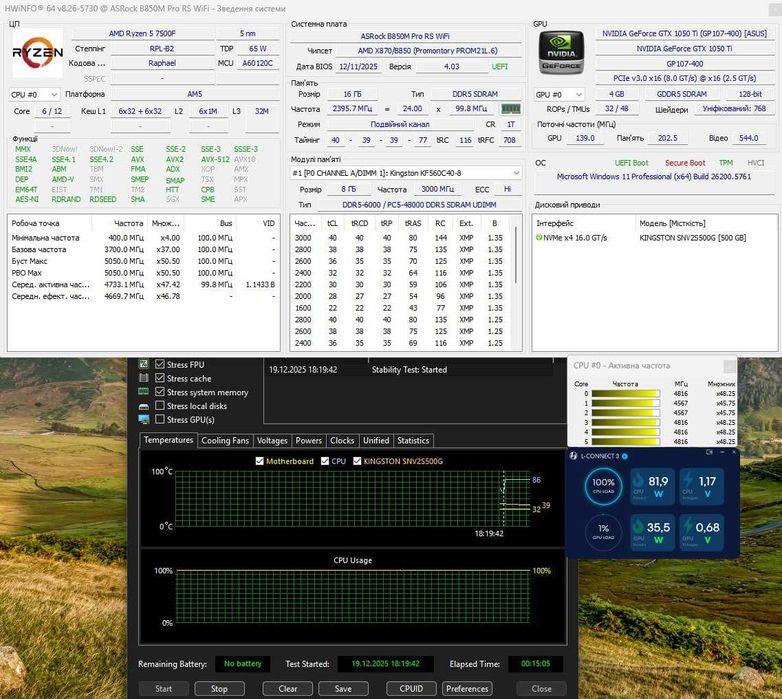Click the blue lightning icon in CPU voltage tile
782x699 pixels.
pyautogui.click(x=688, y=481)
